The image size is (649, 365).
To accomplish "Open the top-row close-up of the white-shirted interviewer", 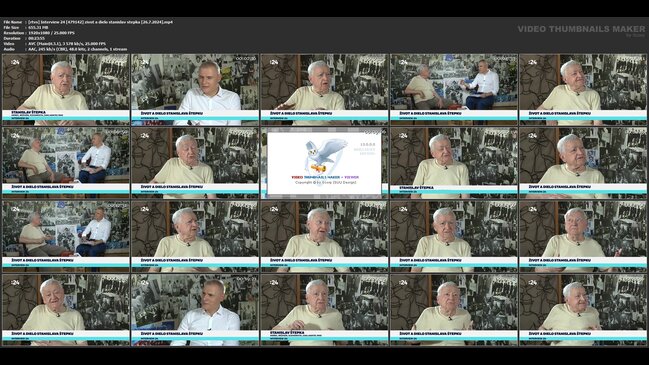I will [195, 89].
